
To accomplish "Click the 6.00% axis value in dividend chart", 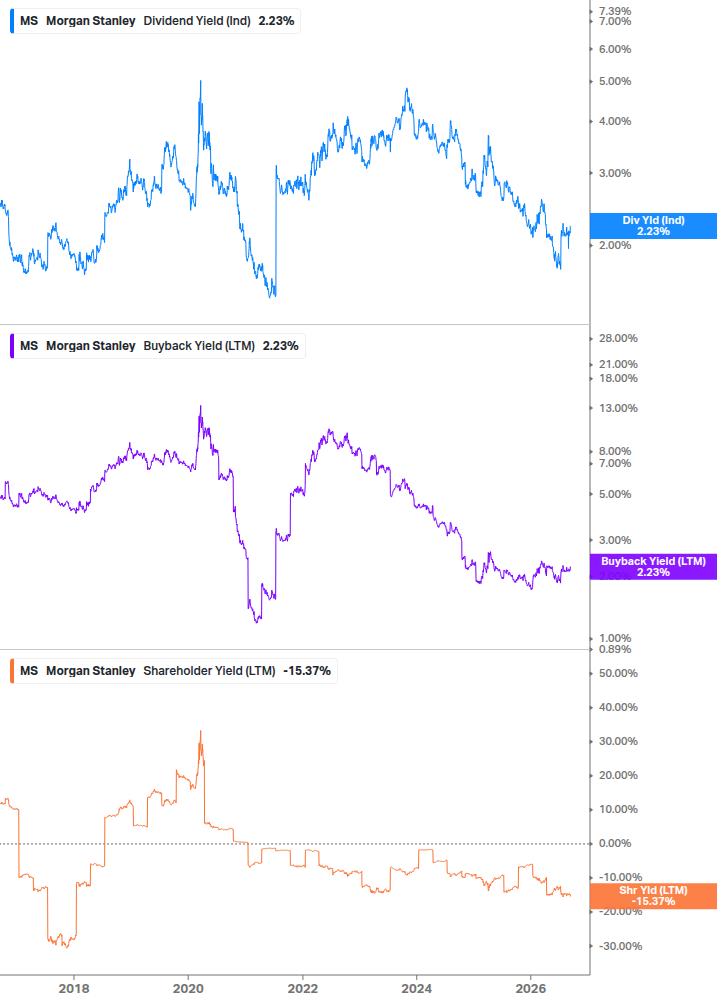I will [x=614, y=49].
